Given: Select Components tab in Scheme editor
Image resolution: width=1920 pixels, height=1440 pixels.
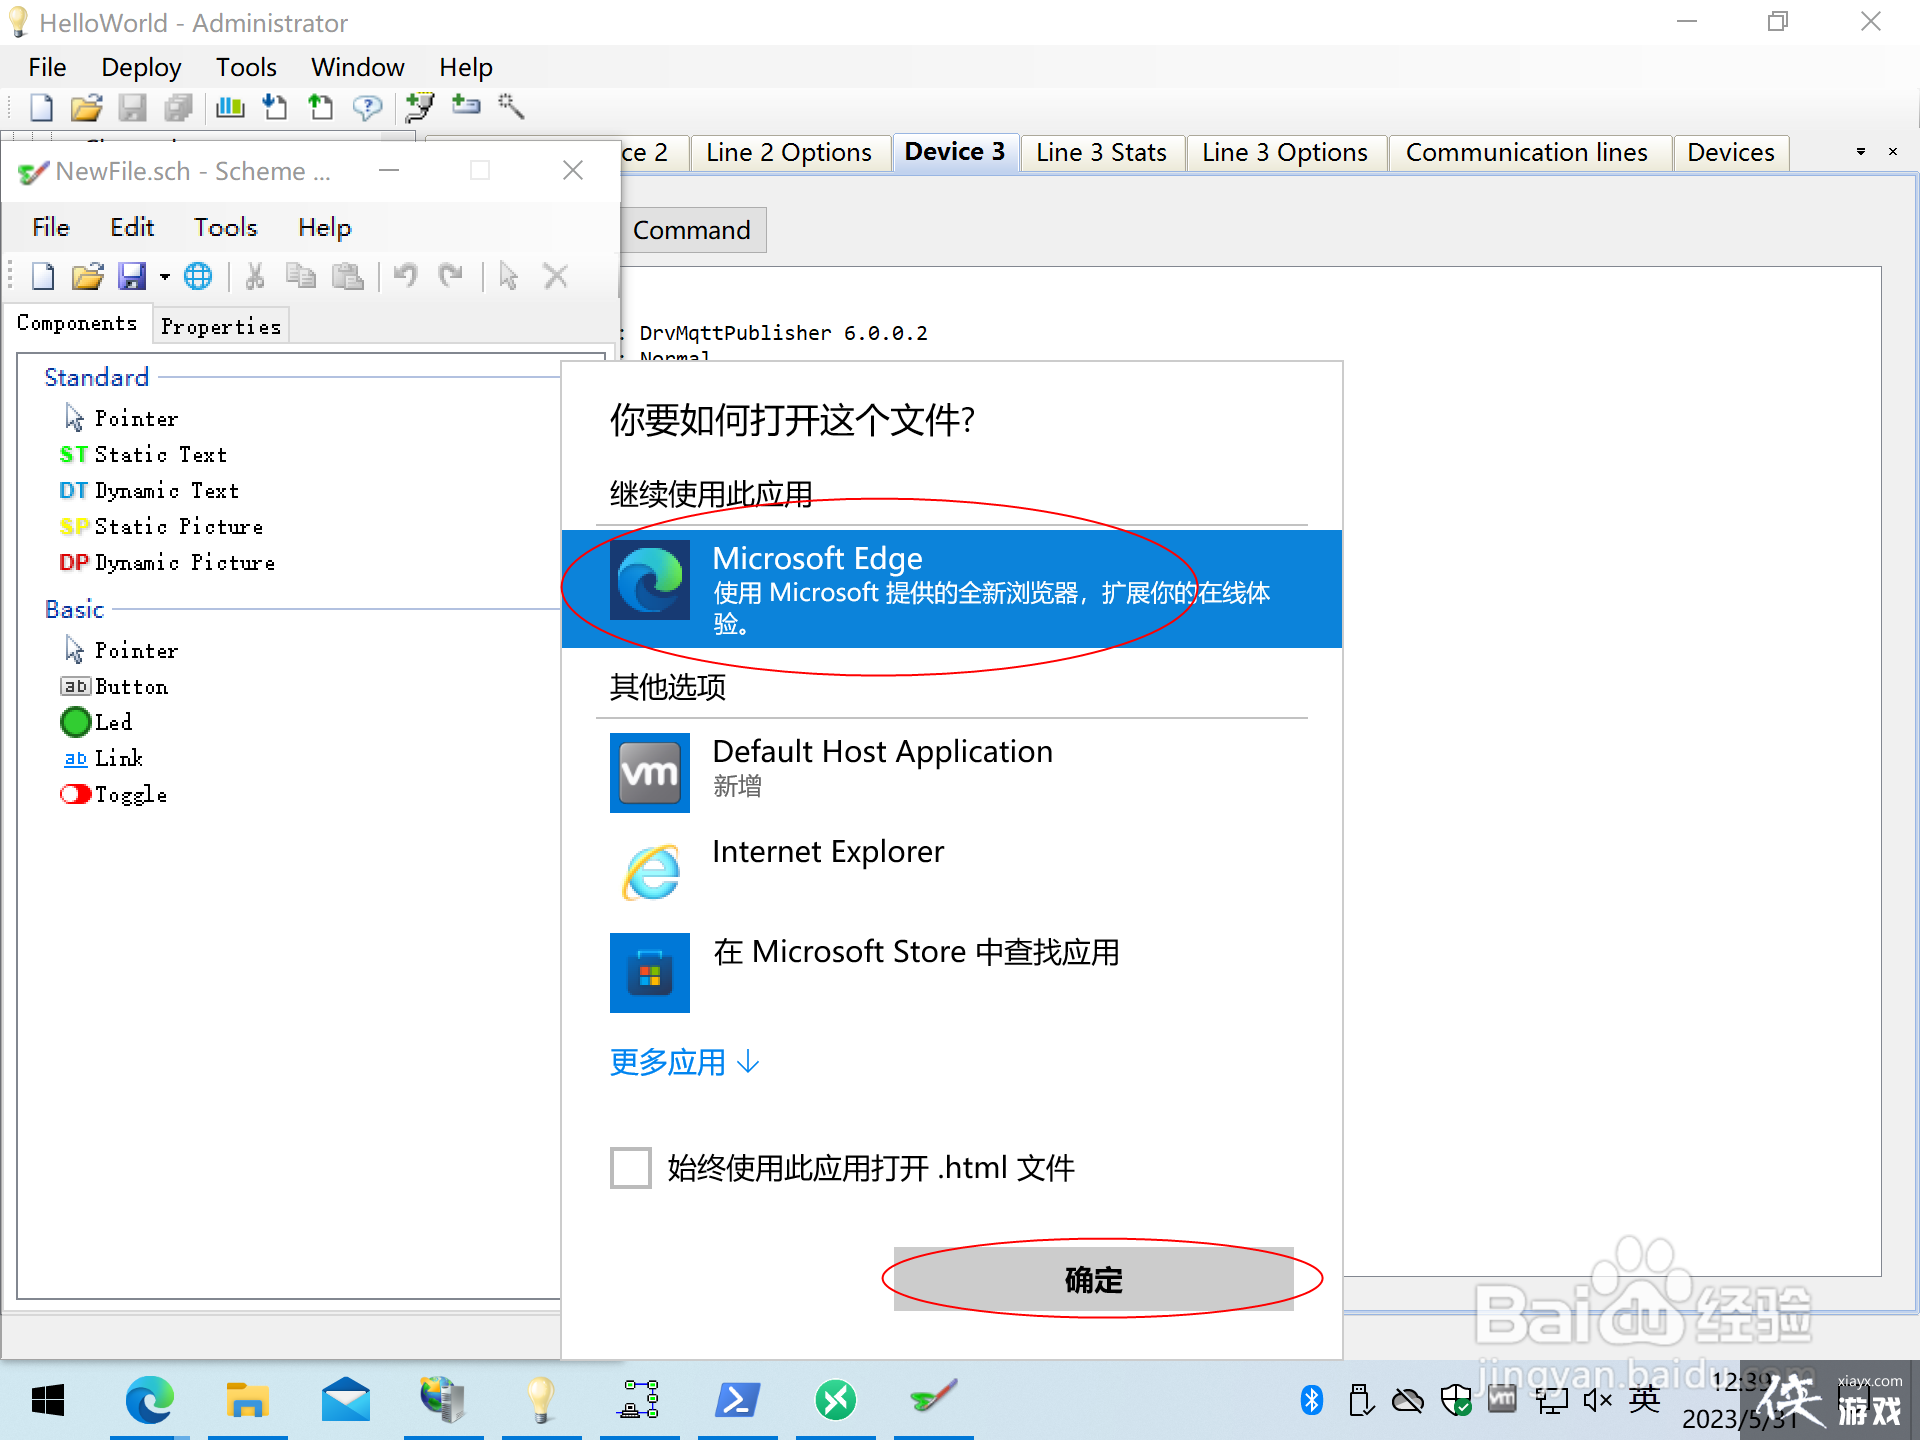Looking at the screenshot, I should (77, 323).
